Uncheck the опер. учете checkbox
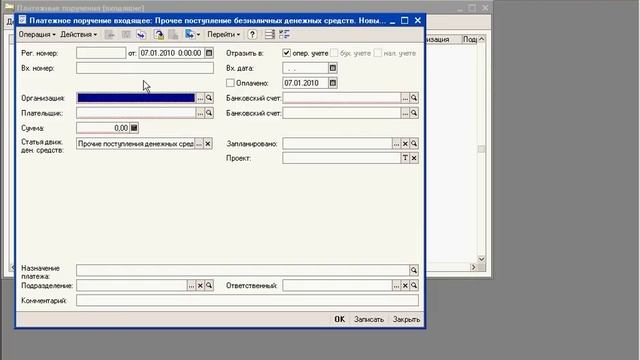Image resolution: width=640 pixels, height=360 pixels. [287, 53]
